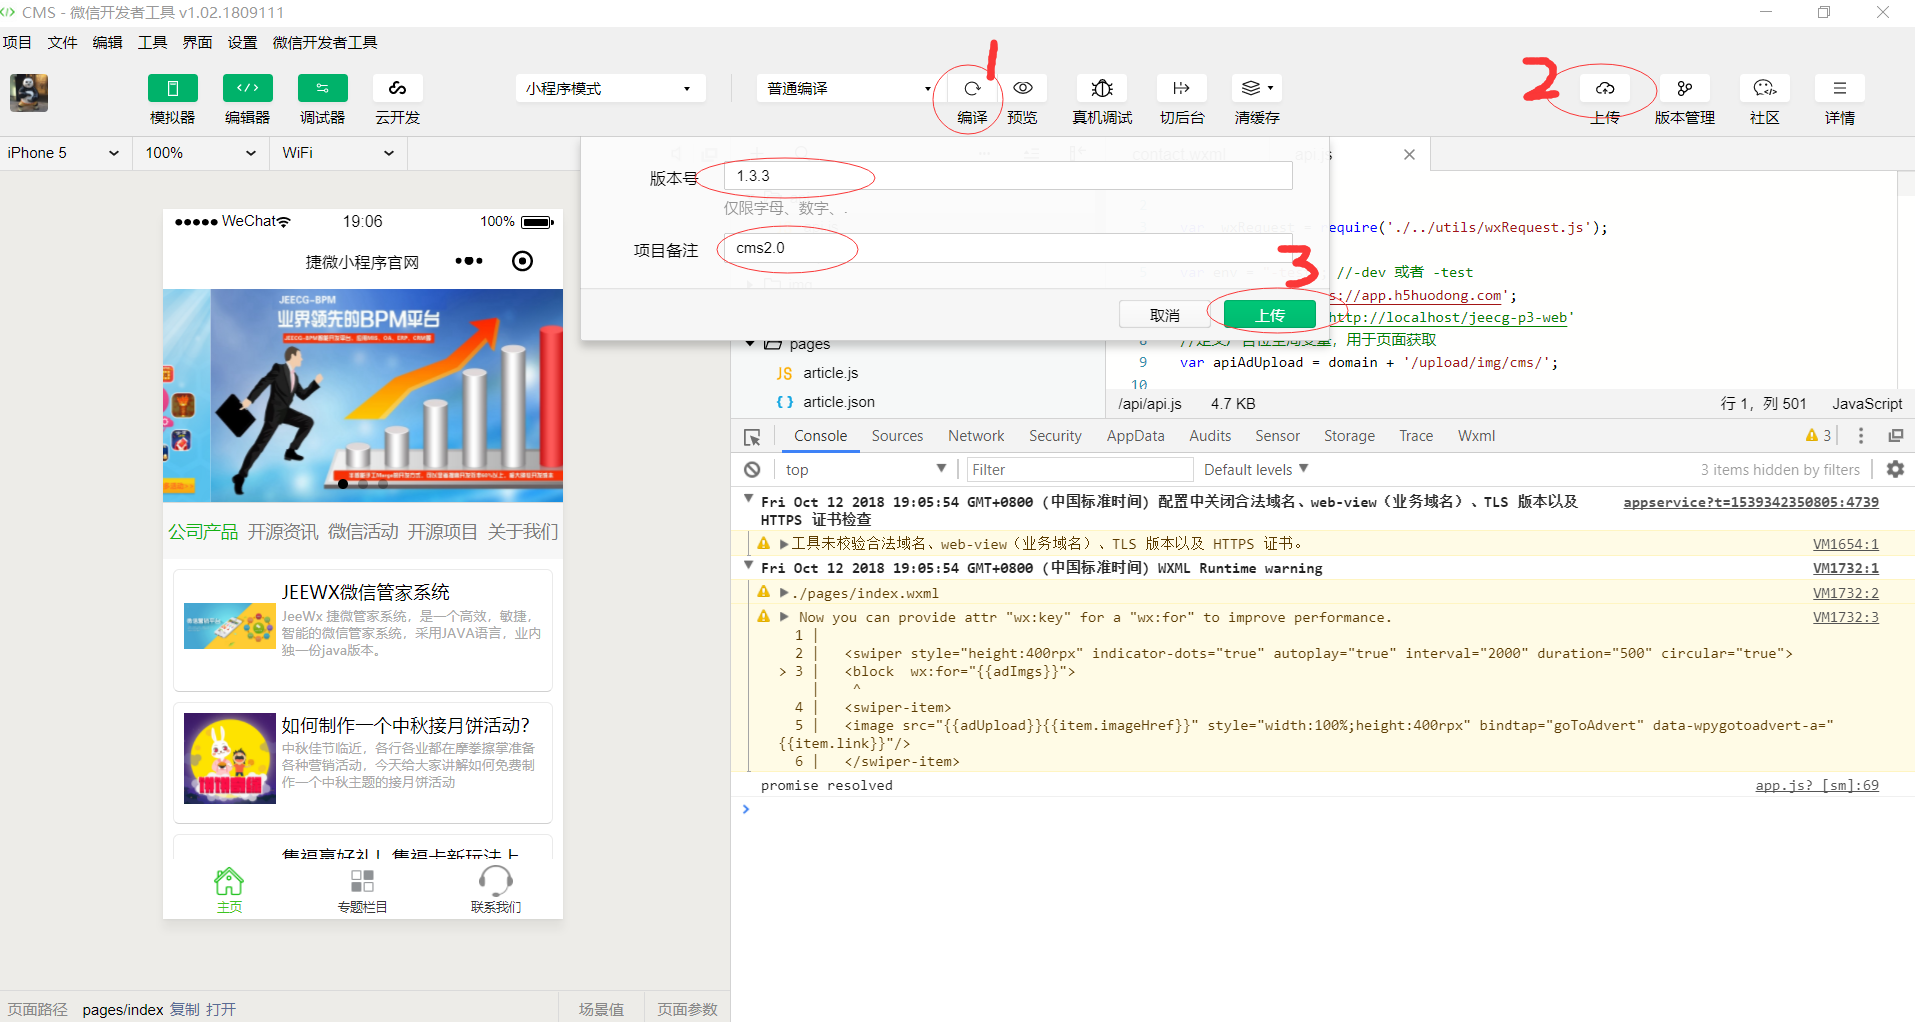Switch to the AppData tab

point(1135,436)
